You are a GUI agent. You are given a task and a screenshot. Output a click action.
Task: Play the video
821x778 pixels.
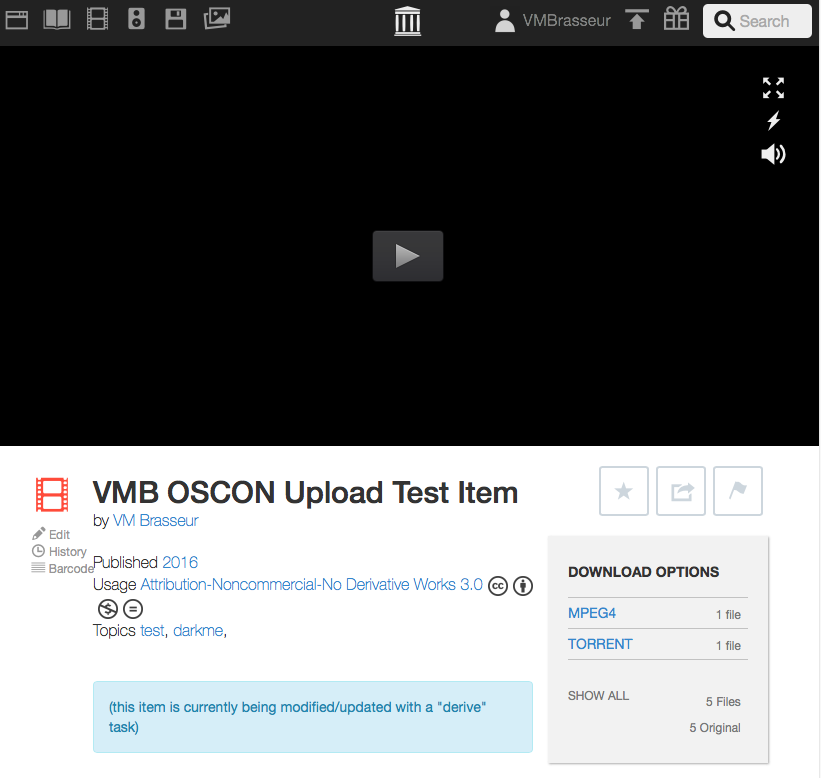click(408, 256)
